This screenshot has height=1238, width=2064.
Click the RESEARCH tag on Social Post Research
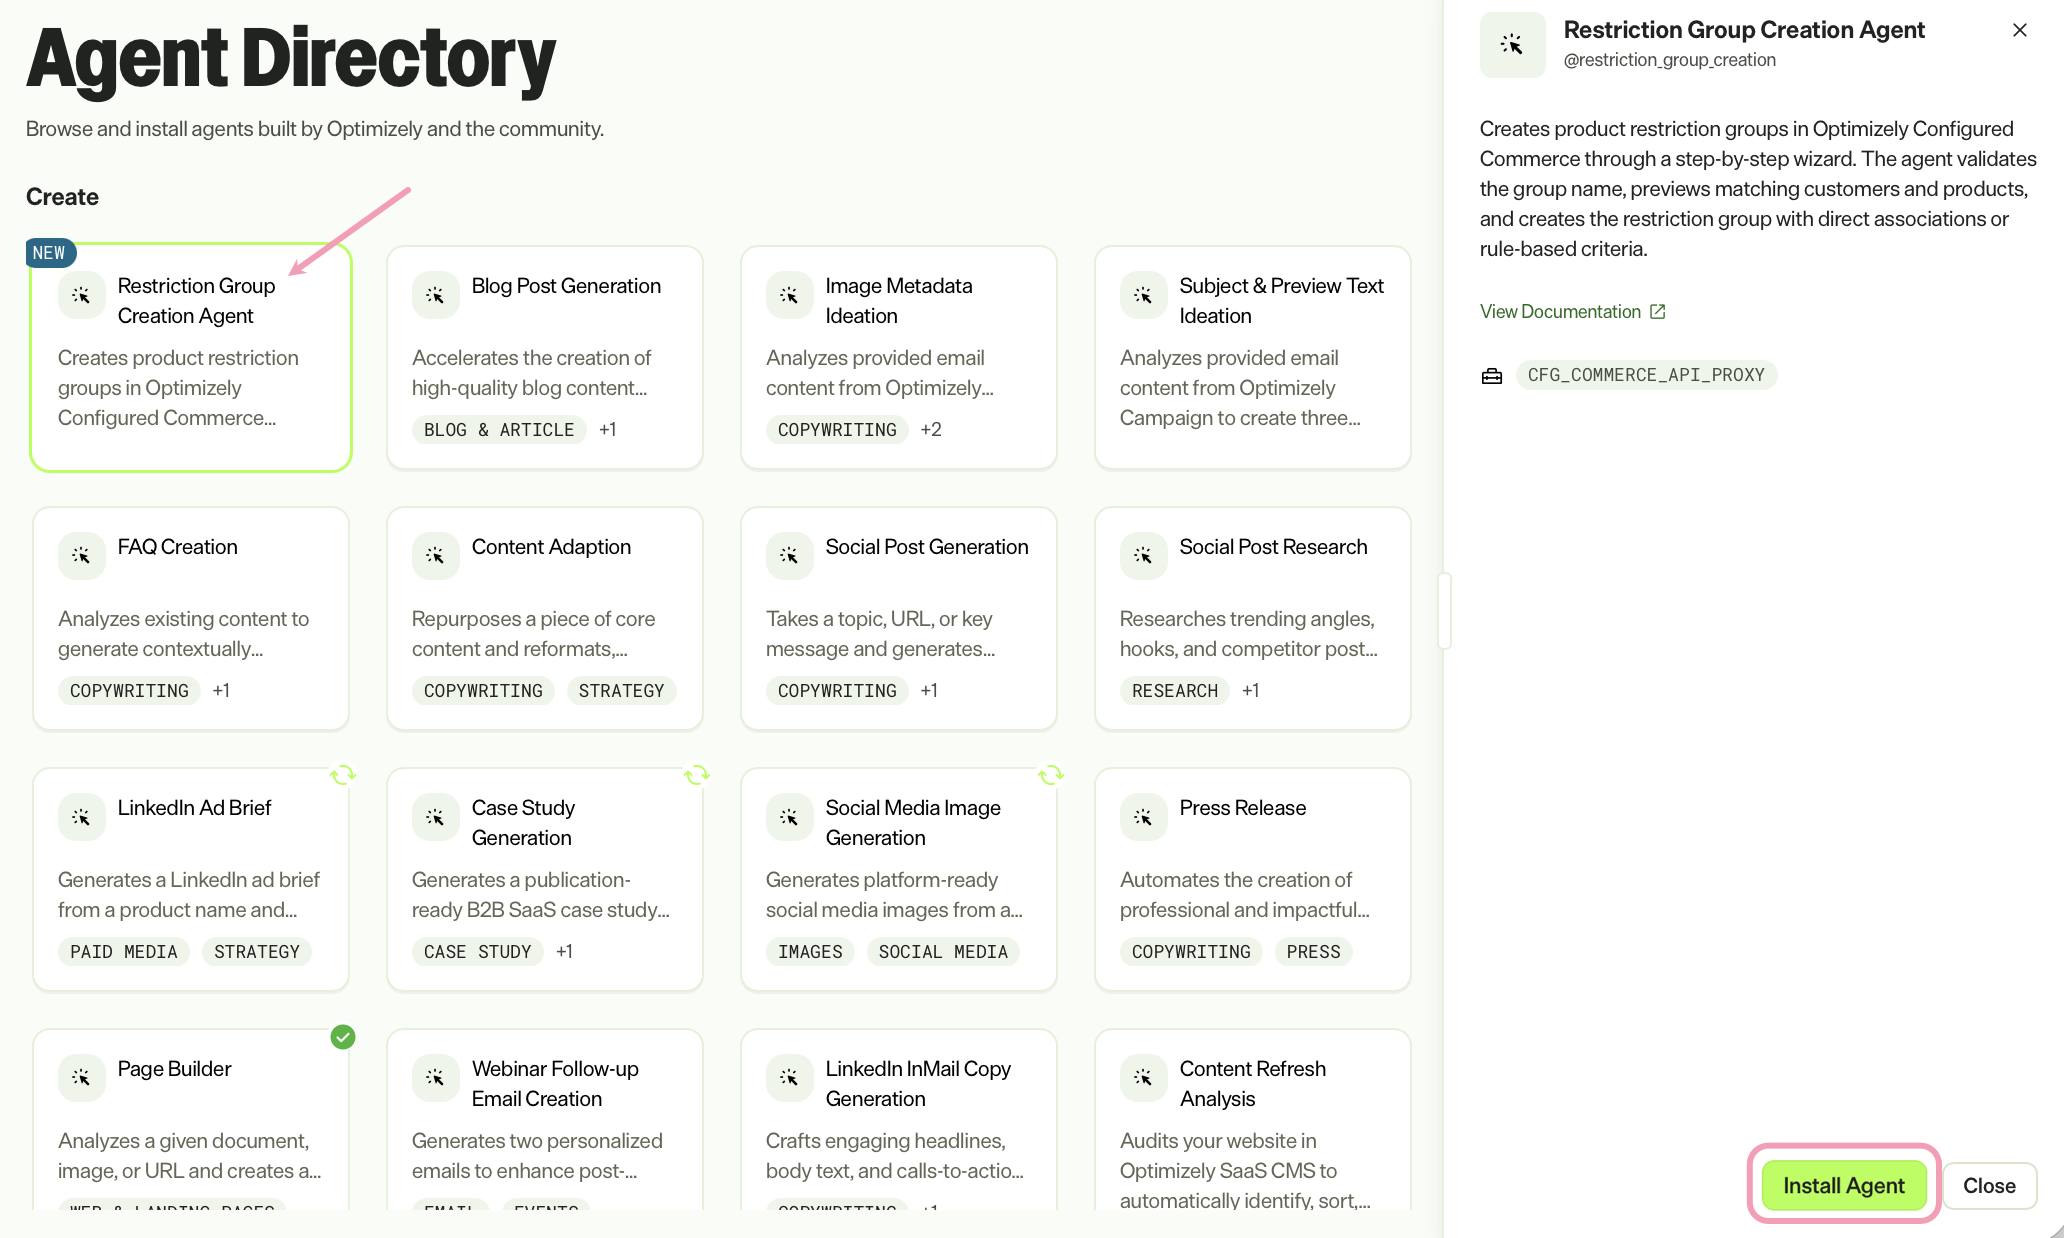click(1175, 691)
